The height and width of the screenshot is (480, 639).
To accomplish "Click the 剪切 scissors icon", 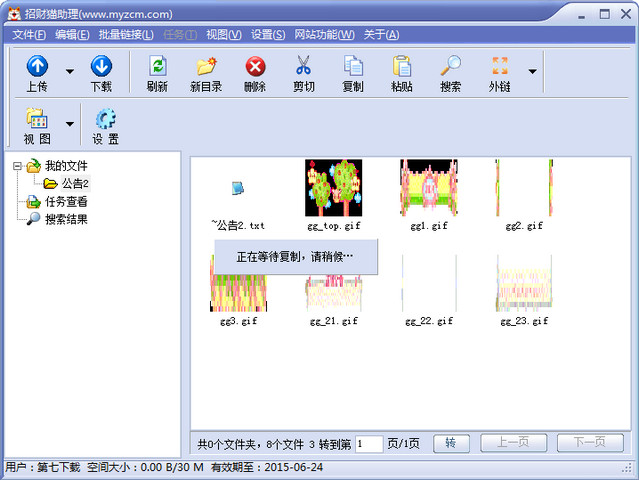I will [x=304, y=66].
